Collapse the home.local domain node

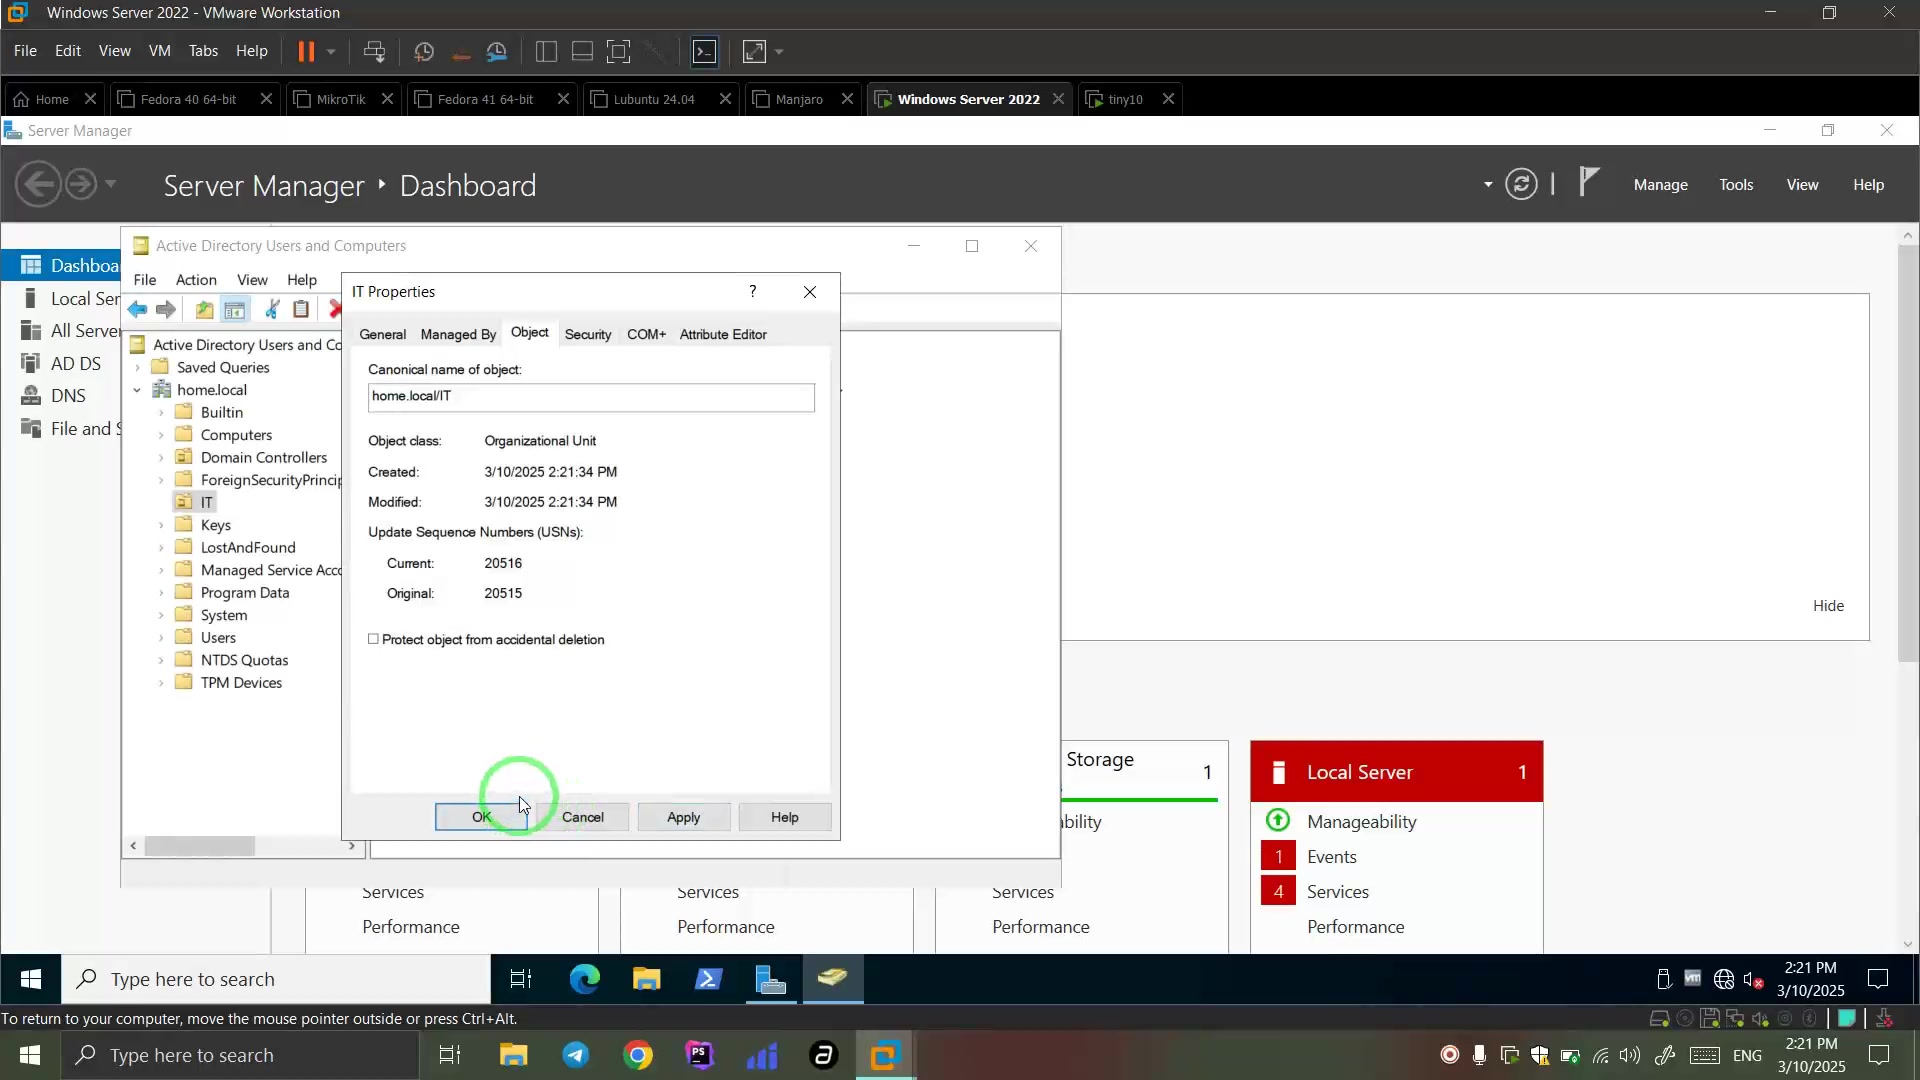pyautogui.click(x=138, y=390)
